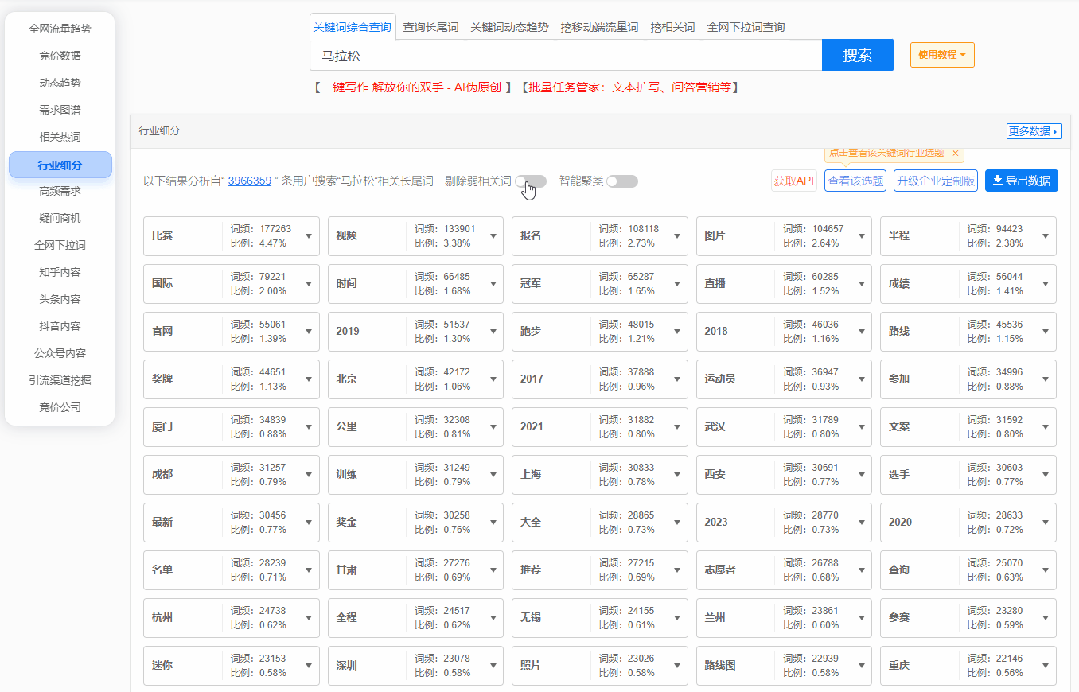Screen dimensions: 1079x692
Task: Expand the 2019 keyword card arrow
Action: 493,332
